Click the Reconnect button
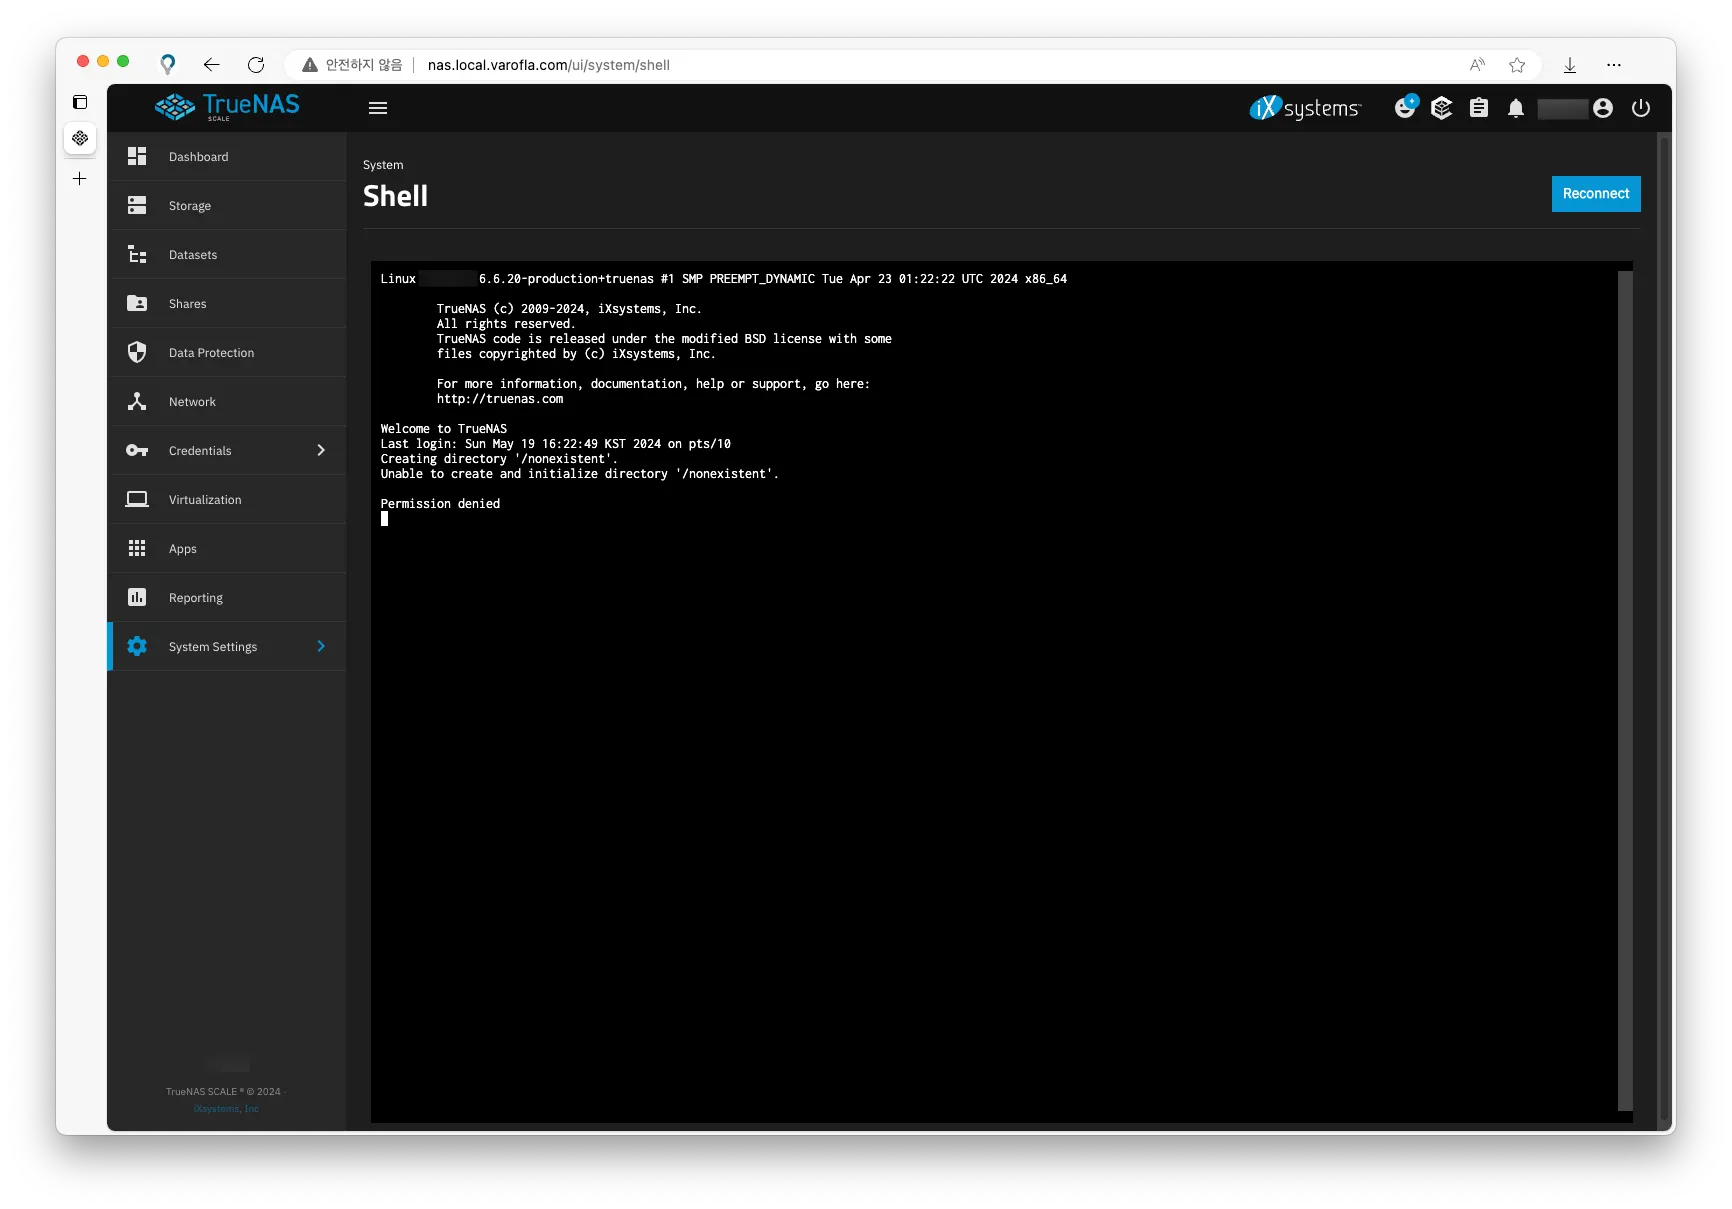1732x1209 pixels. tap(1596, 194)
